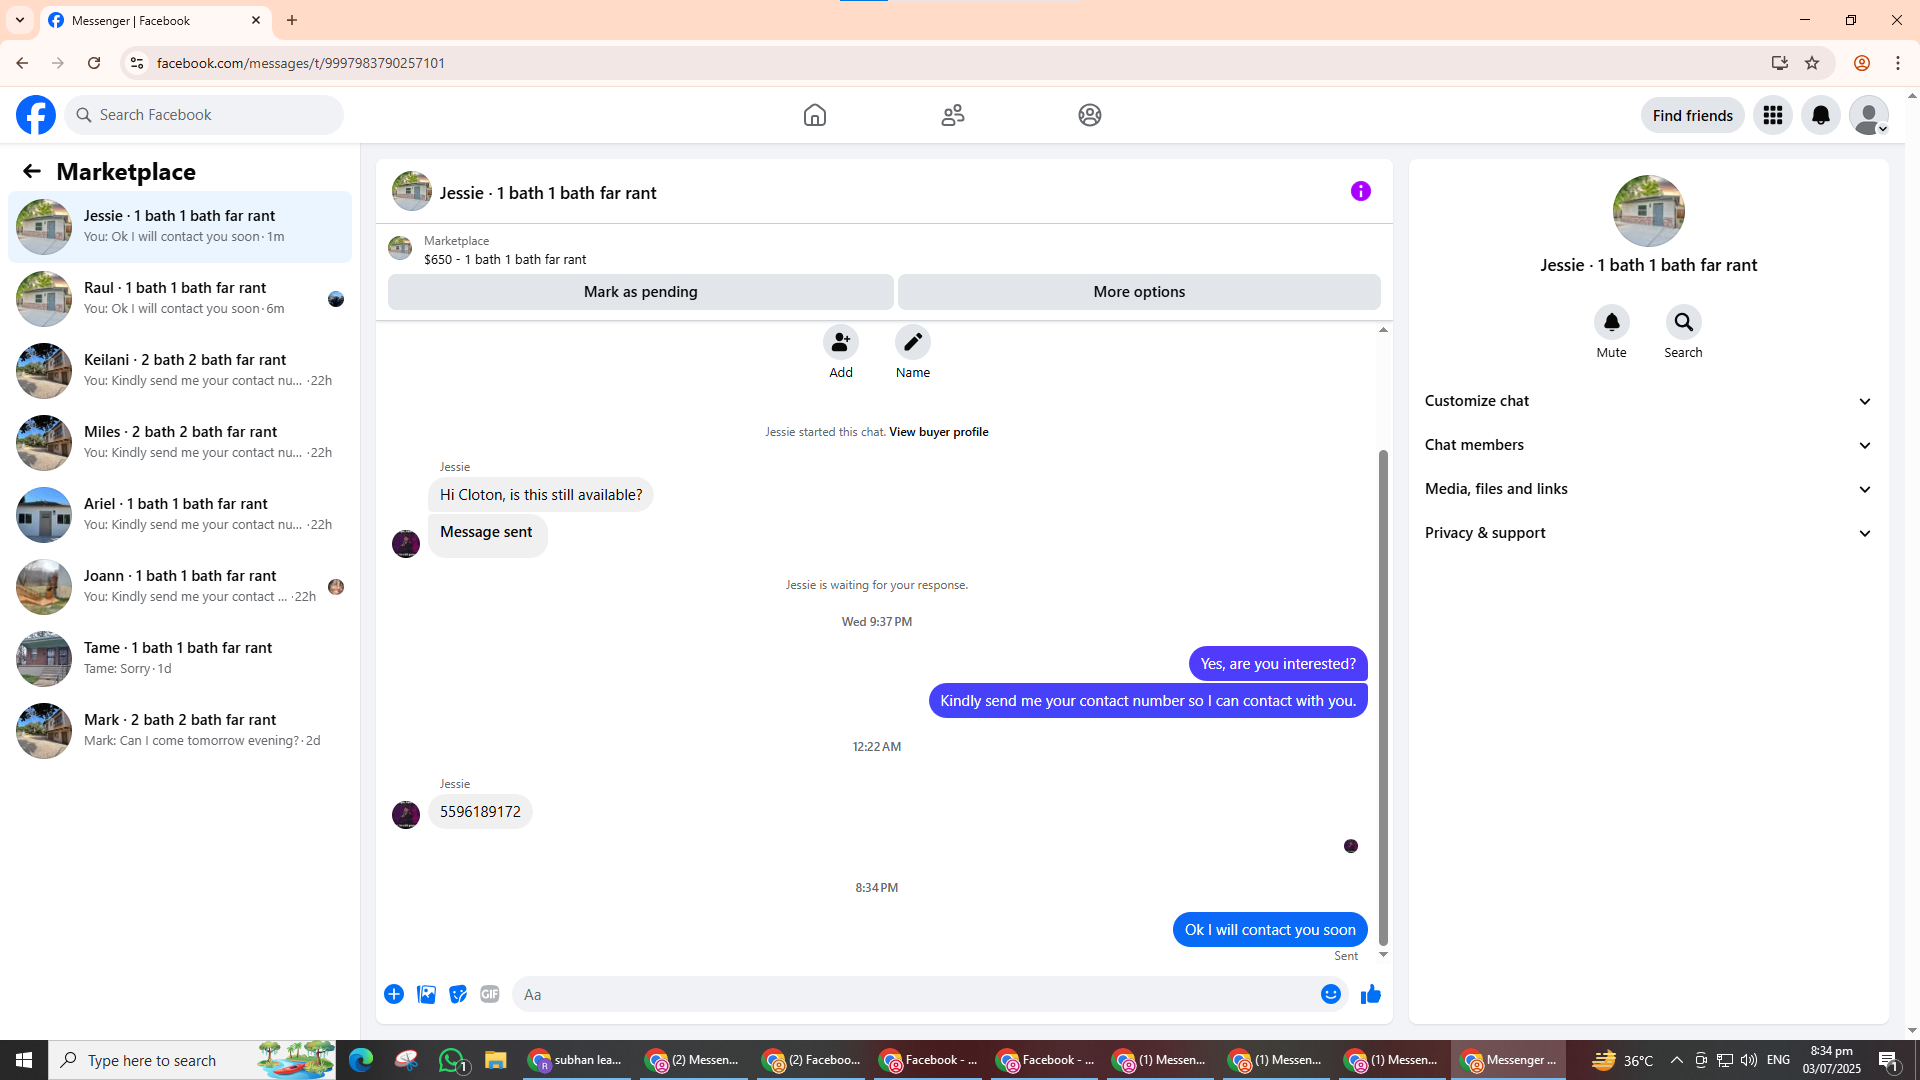Open more actions plus icon
This screenshot has width=1920, height=1080.
tap(394, 994)
